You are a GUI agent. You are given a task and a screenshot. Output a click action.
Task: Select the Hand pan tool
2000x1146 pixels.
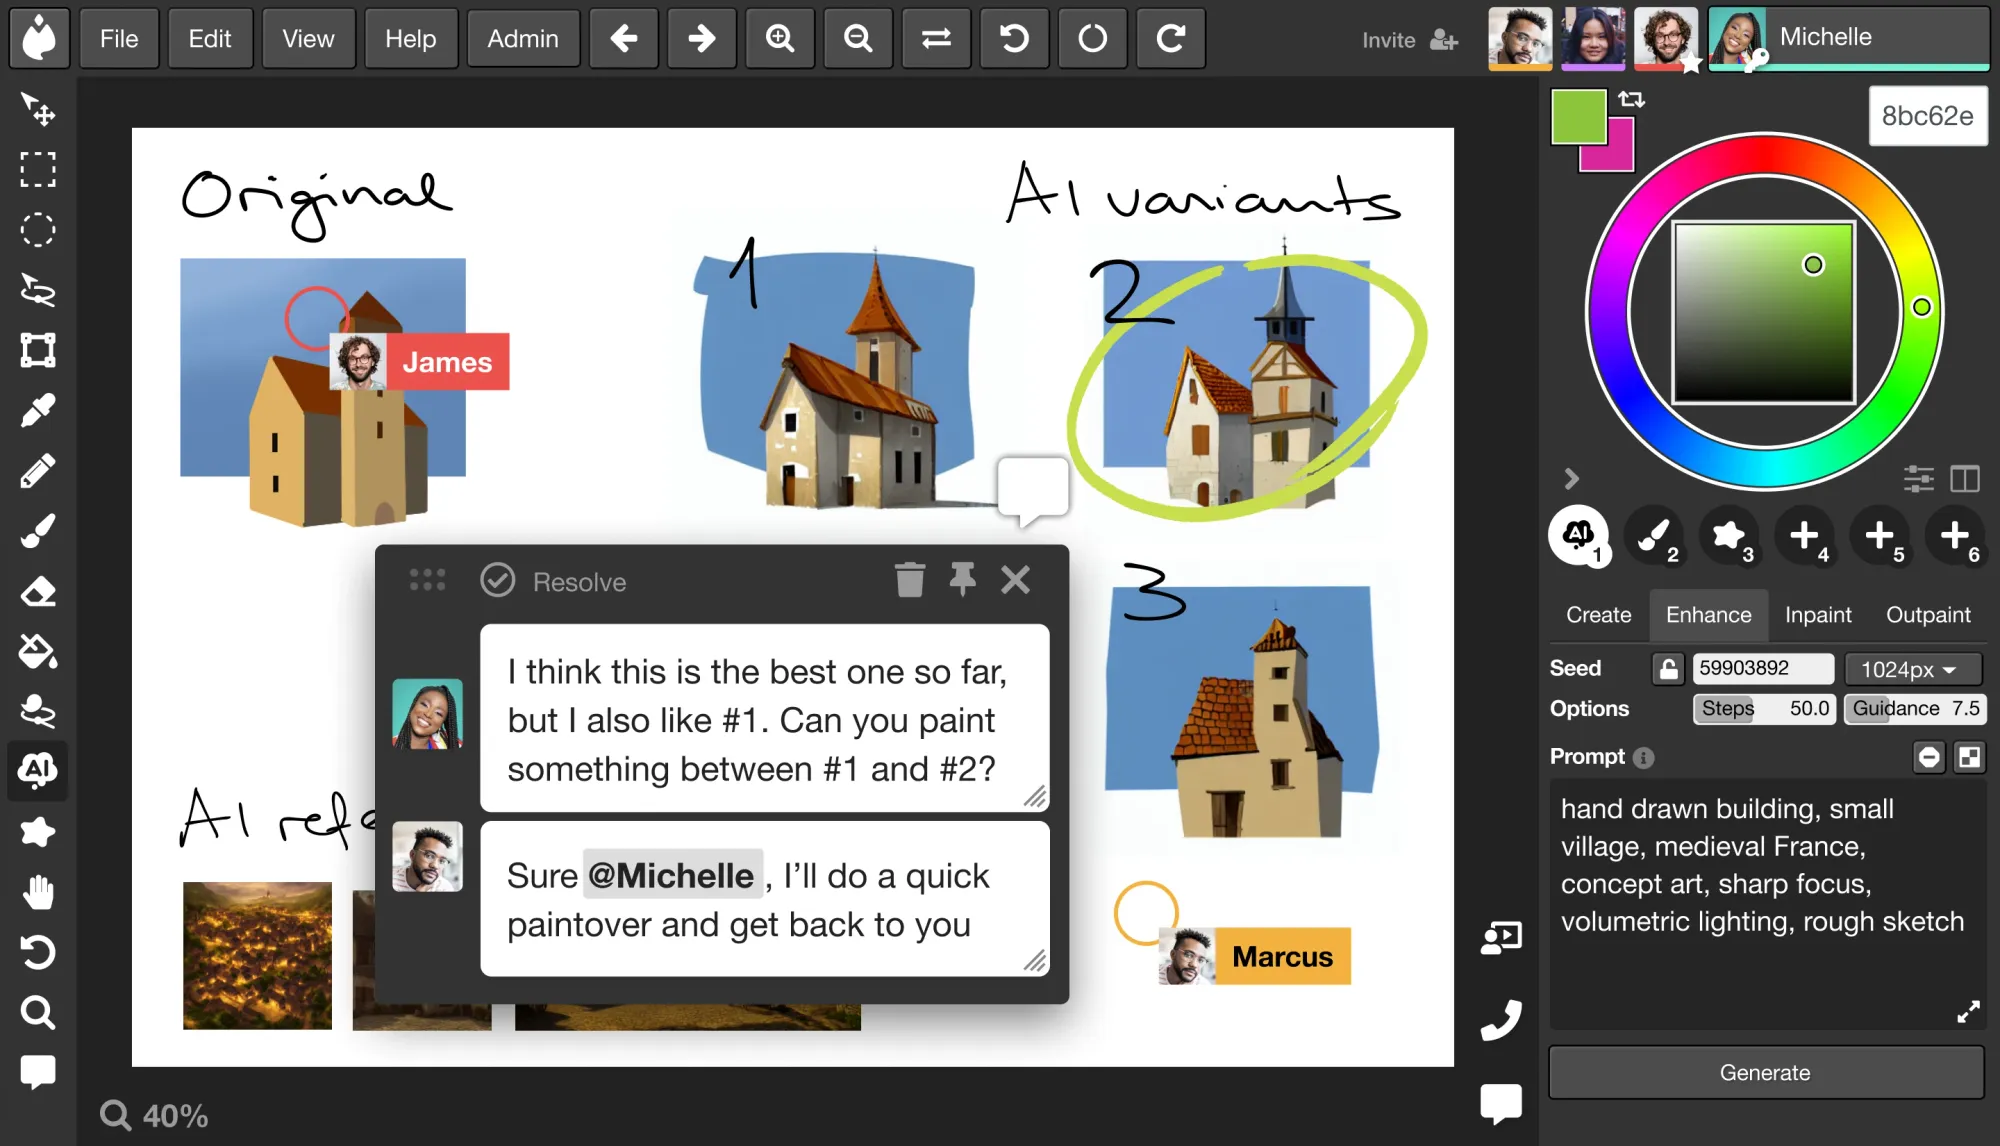[x=38, y=892]
